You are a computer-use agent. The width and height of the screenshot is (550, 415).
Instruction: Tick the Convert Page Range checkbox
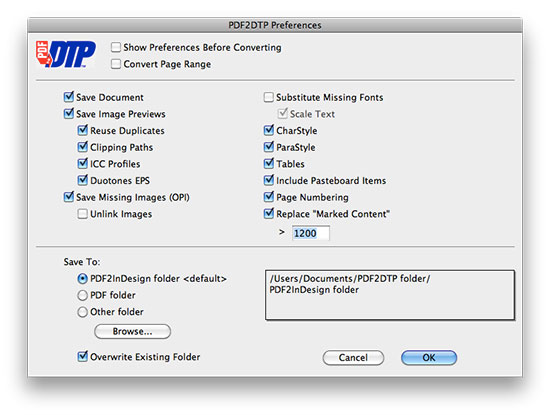pos(116,64)
